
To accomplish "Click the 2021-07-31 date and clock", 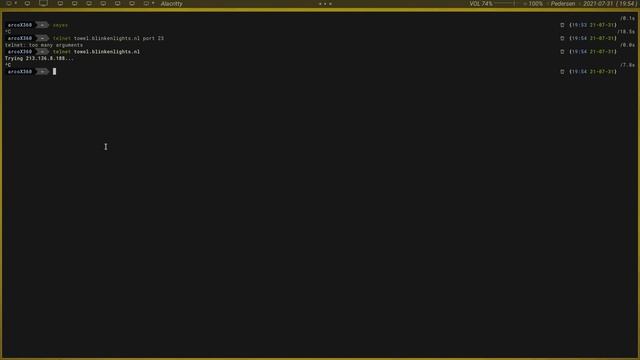I will click(609, 4).
